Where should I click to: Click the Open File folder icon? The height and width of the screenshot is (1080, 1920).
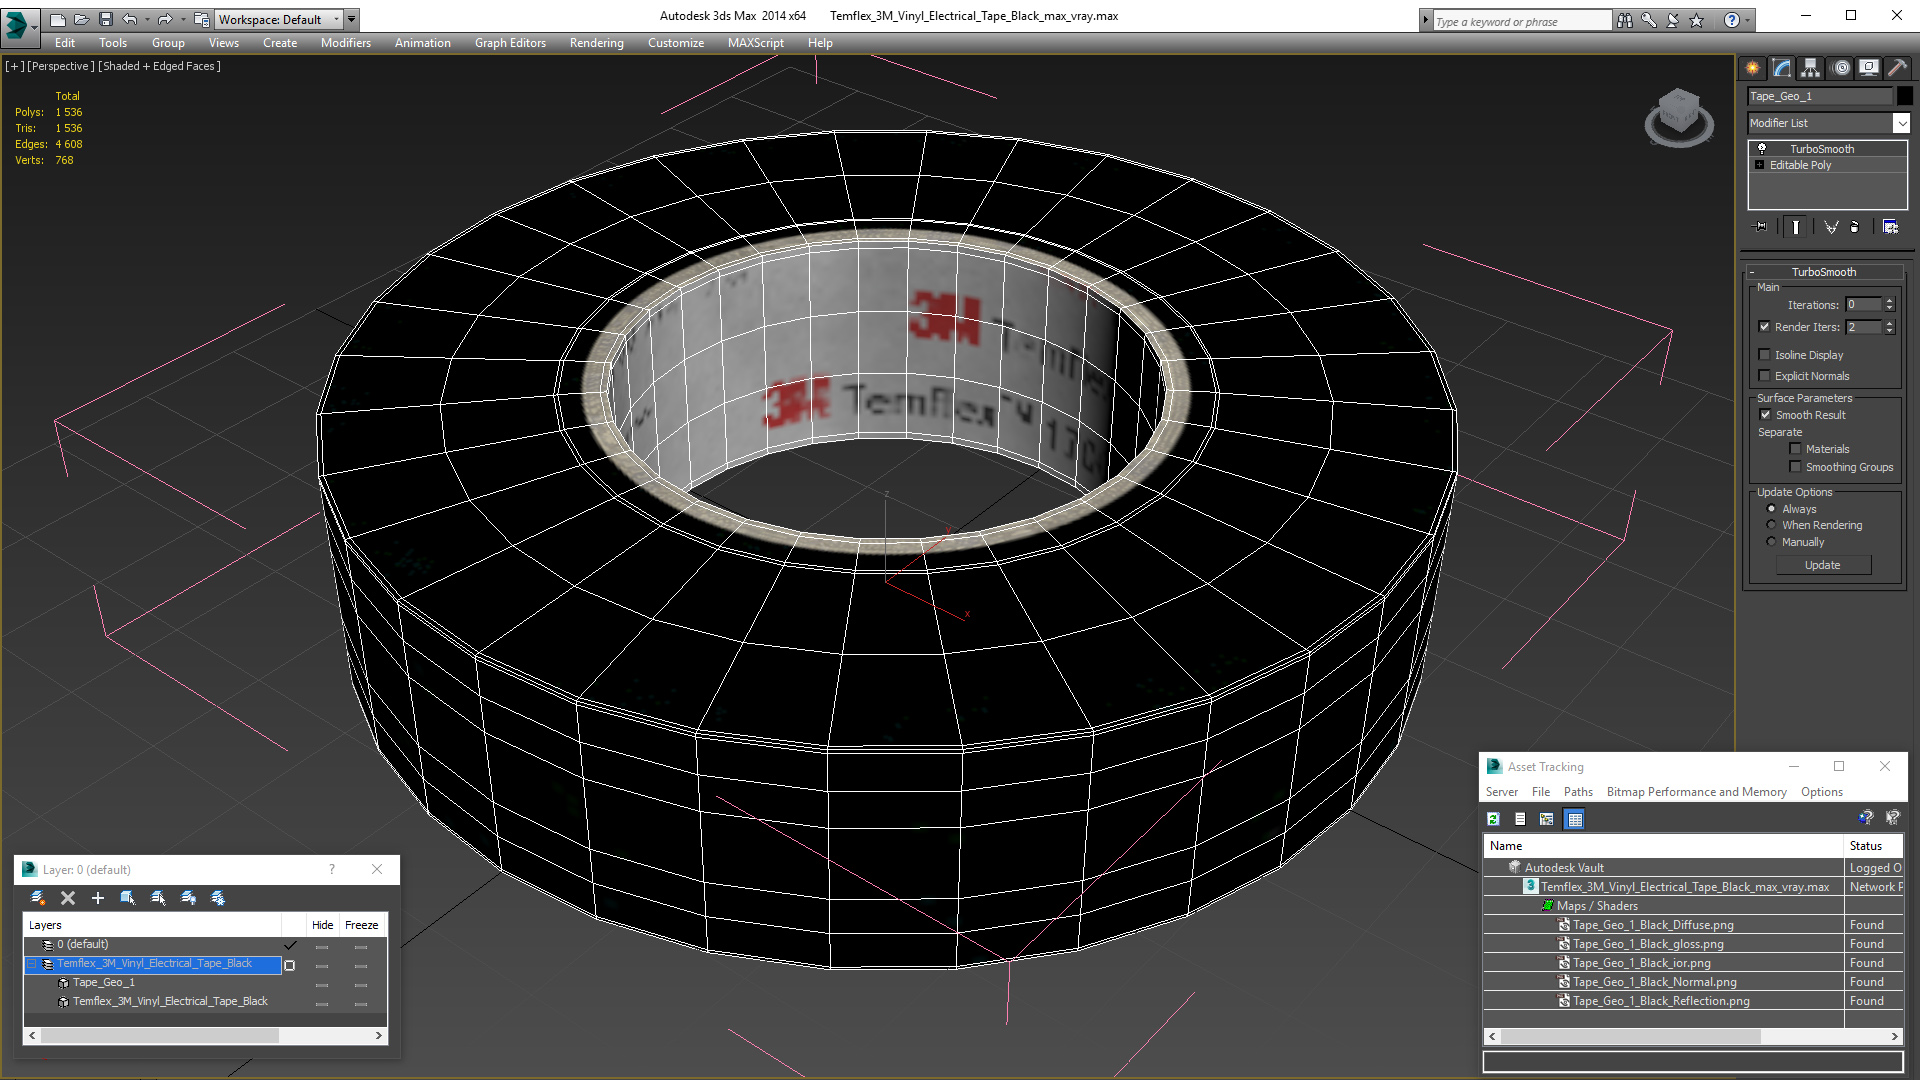81,19
